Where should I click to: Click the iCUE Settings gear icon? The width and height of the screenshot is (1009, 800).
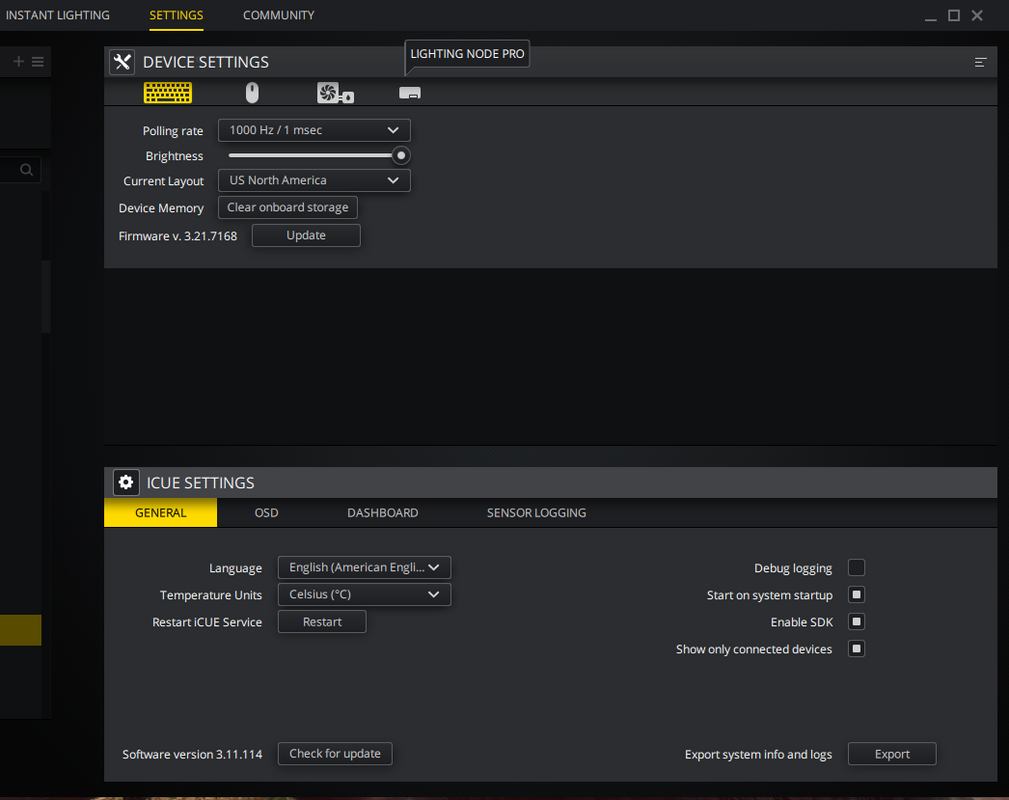click(x=125, y=482)
